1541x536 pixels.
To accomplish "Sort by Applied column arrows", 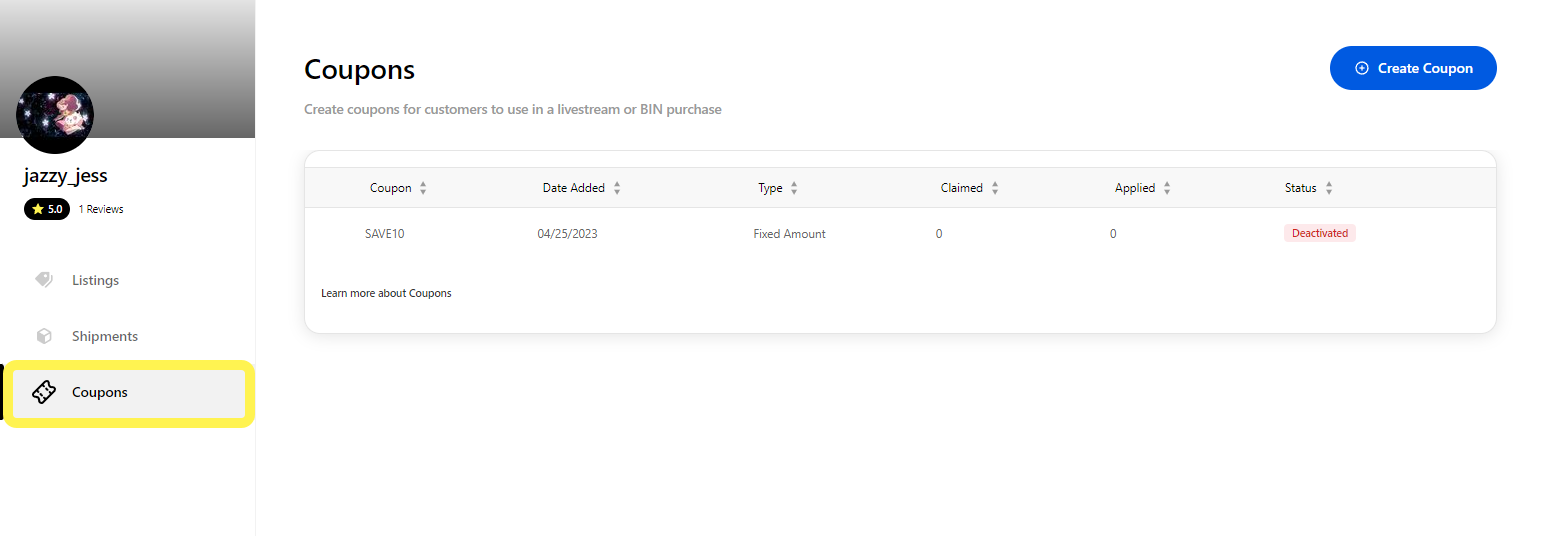I will tap(1167, 188).
